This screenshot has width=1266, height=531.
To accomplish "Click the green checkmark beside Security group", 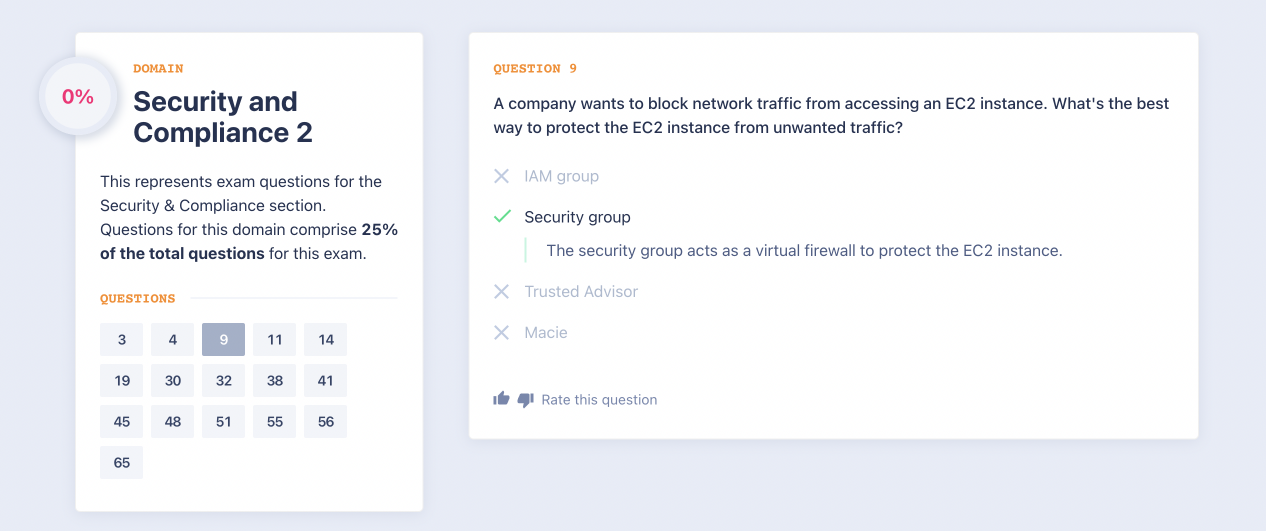I will pyautogui.click(x=502, y=216).
